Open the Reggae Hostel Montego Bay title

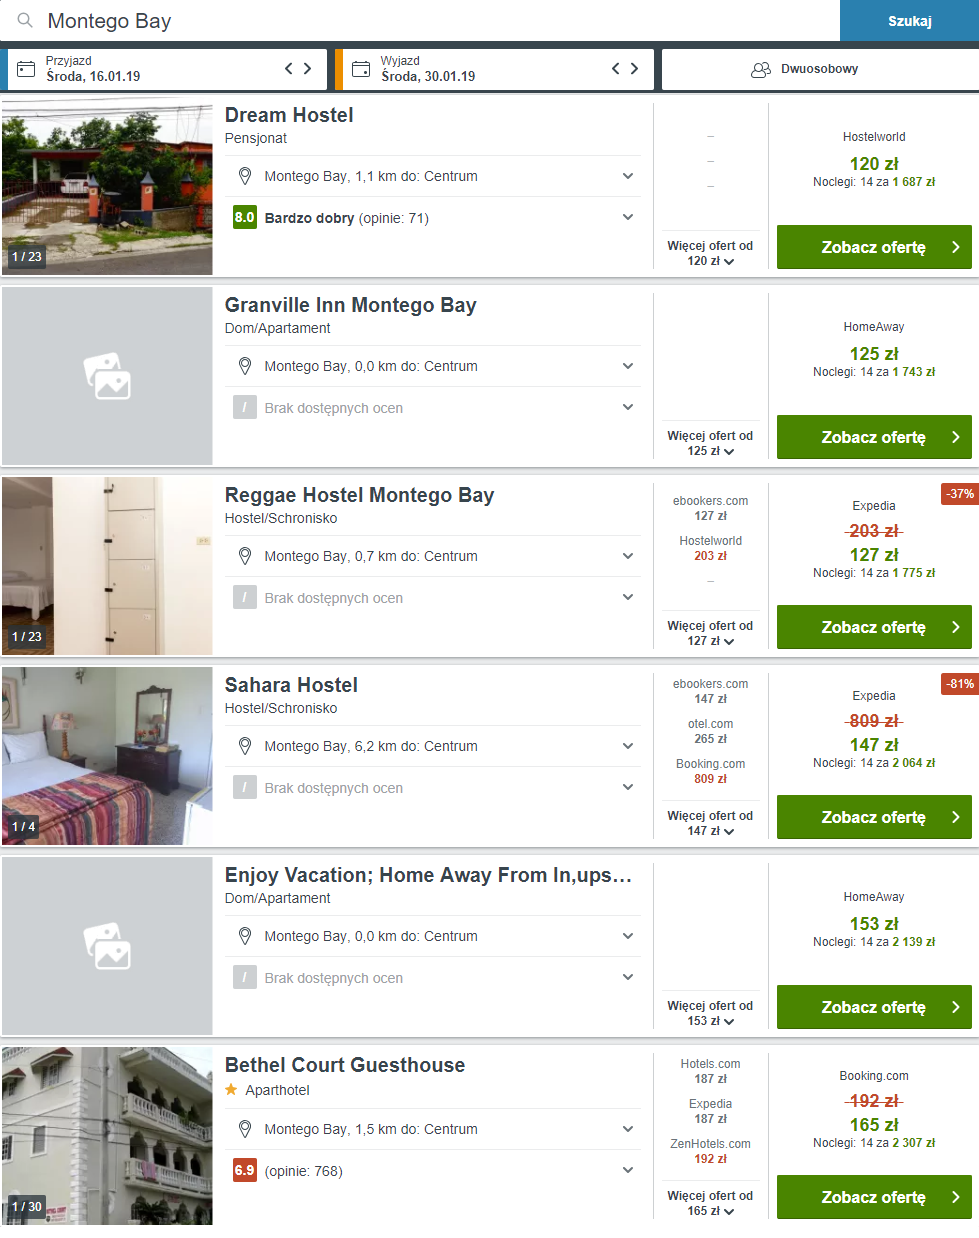click(359, 495)
